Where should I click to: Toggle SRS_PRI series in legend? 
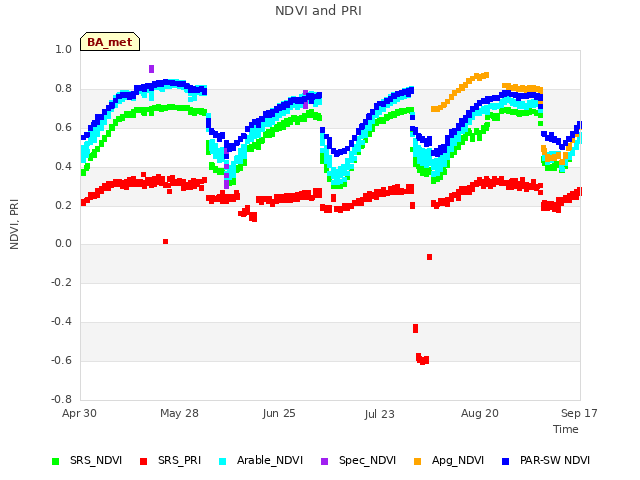170,460
